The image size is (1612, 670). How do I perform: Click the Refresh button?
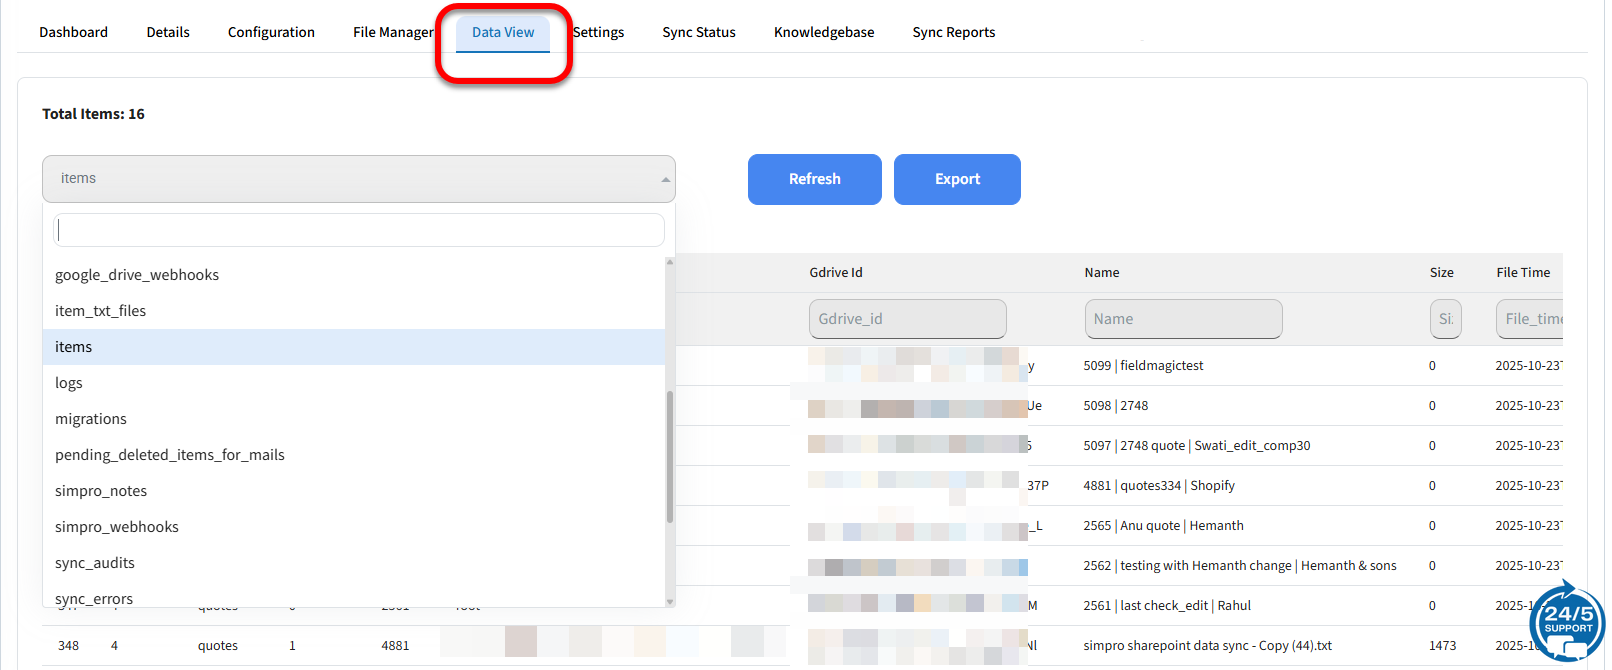coord(814,179)
